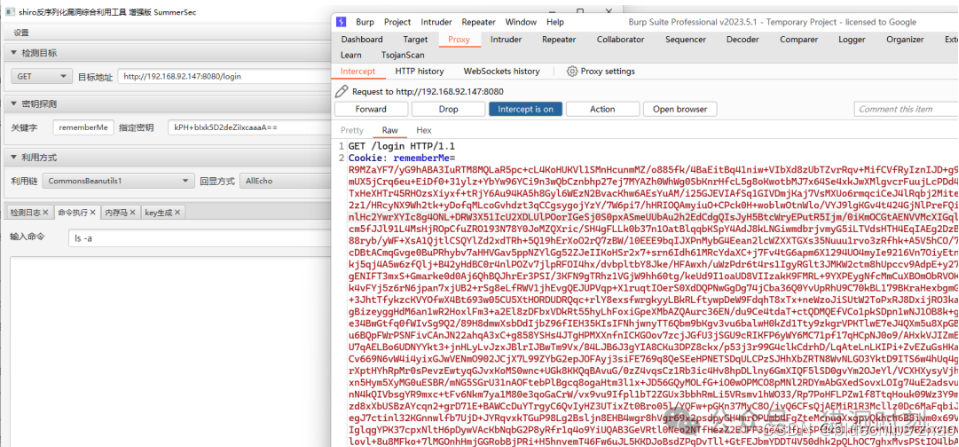Image resolution: width=959 pixels, height=447 pixels.
Task: Click the pencil annotate icon beside Request
Action: pyautogui.click(x=342, y=92)
